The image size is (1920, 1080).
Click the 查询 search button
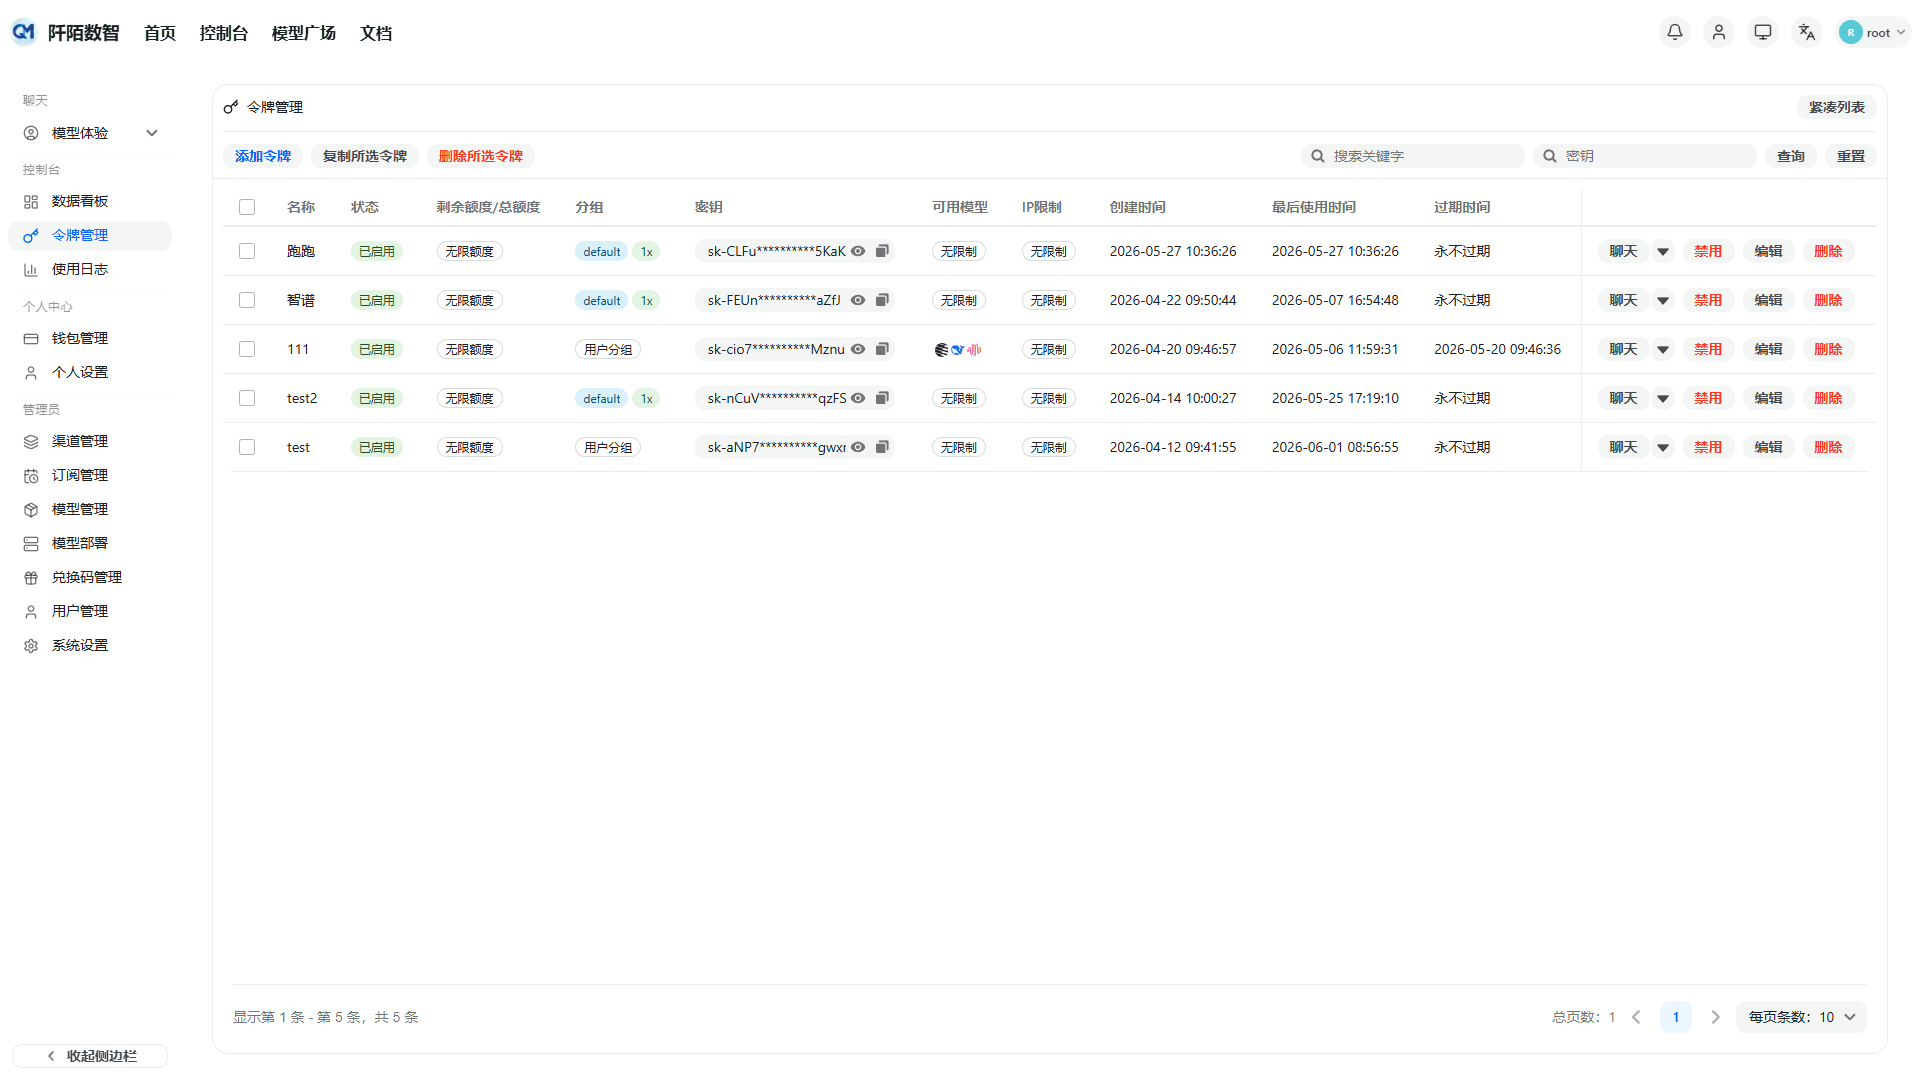(1791, 156)
